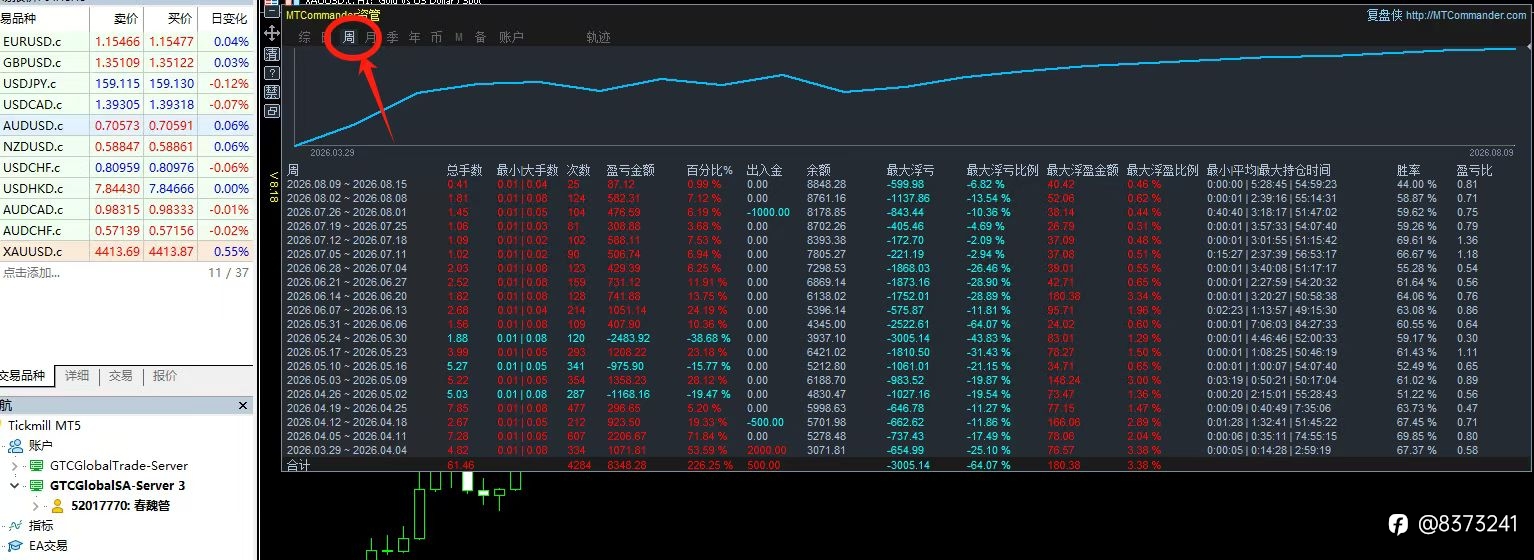Click the 清 clear icon in panel sidebar
The height and width of the screenshot is (560, 1534).
[x=272, y=54]
